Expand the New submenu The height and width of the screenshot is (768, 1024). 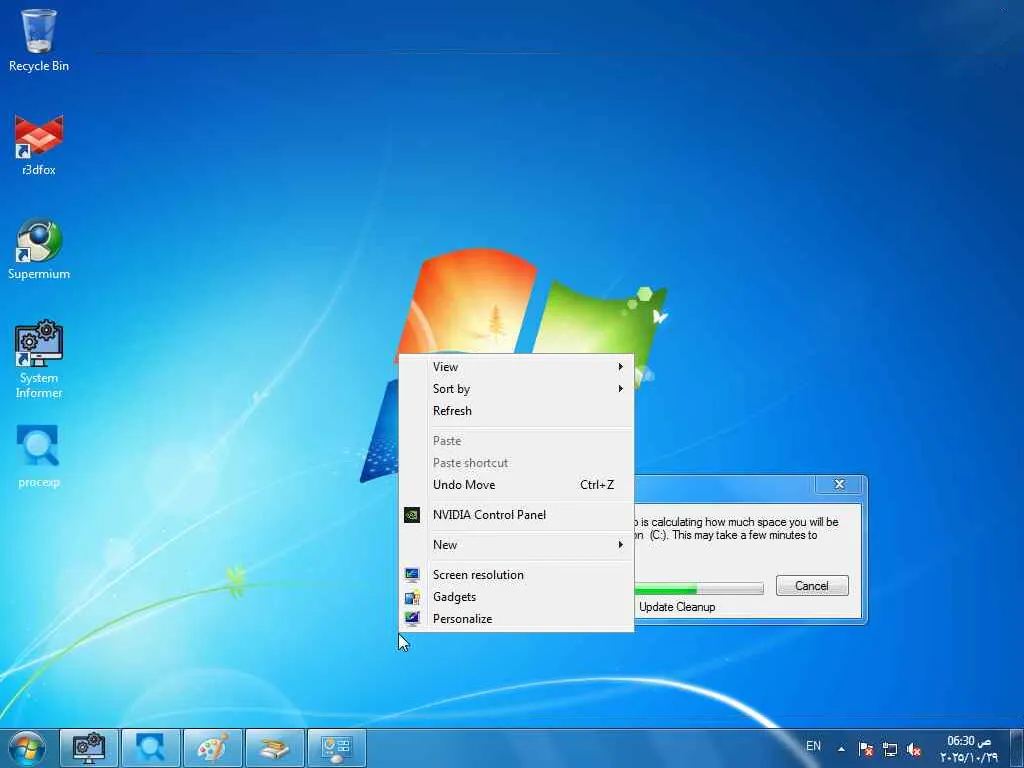coord(516,545)
